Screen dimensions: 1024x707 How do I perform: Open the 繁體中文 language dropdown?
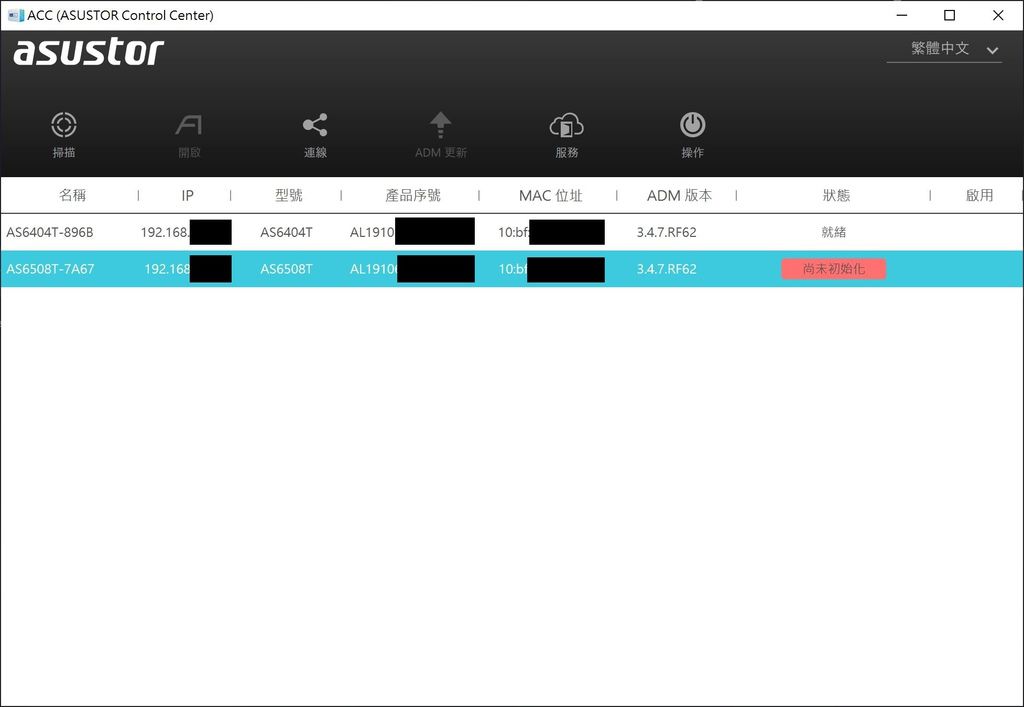[944, 49]
